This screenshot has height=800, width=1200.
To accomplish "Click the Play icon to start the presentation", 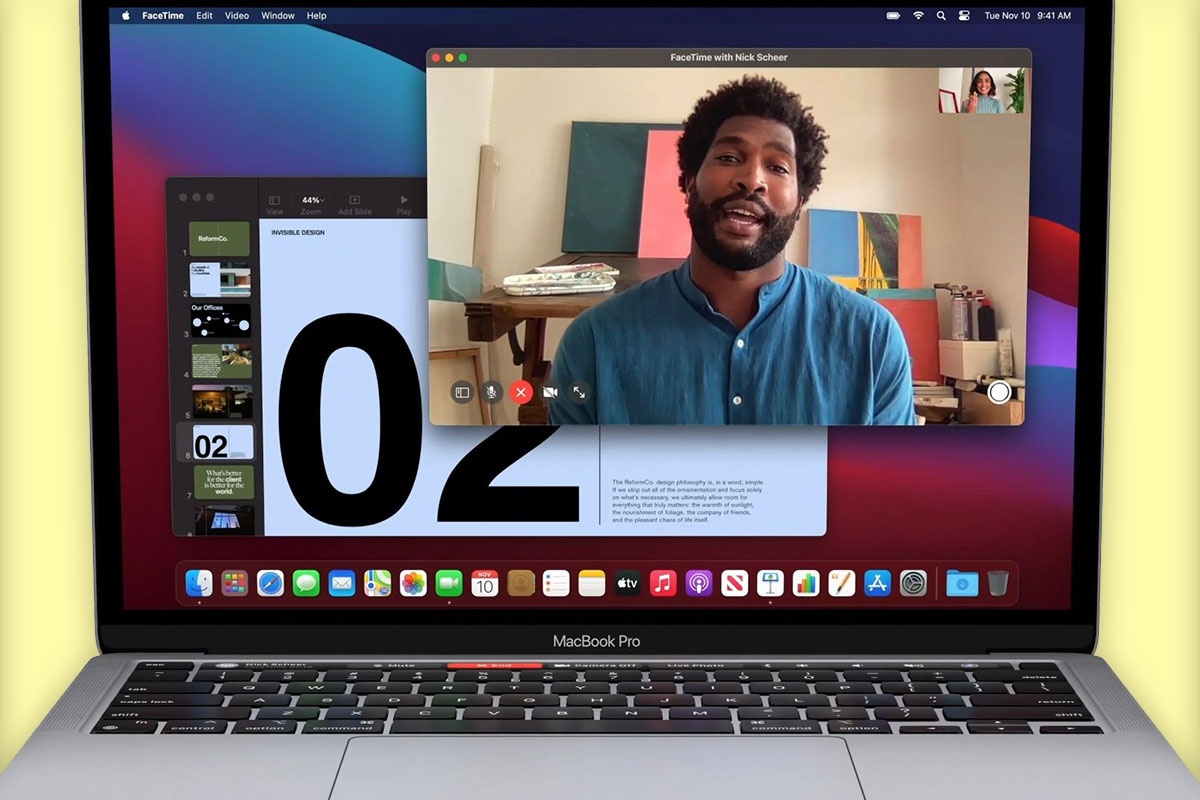I will tap(403, 199).
